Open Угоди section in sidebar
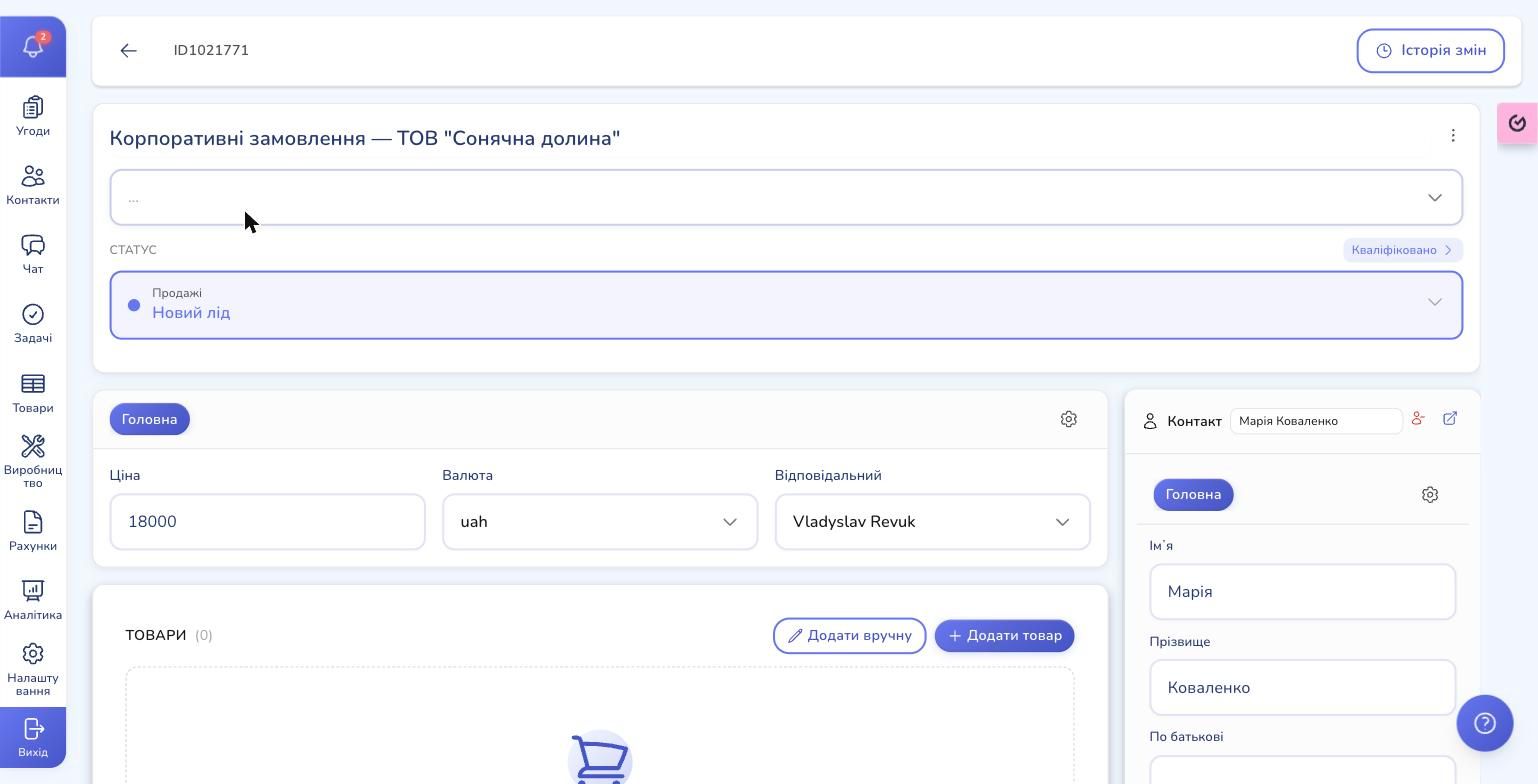This screenshot has width=1538, height=784. click(x=33, y=116)
